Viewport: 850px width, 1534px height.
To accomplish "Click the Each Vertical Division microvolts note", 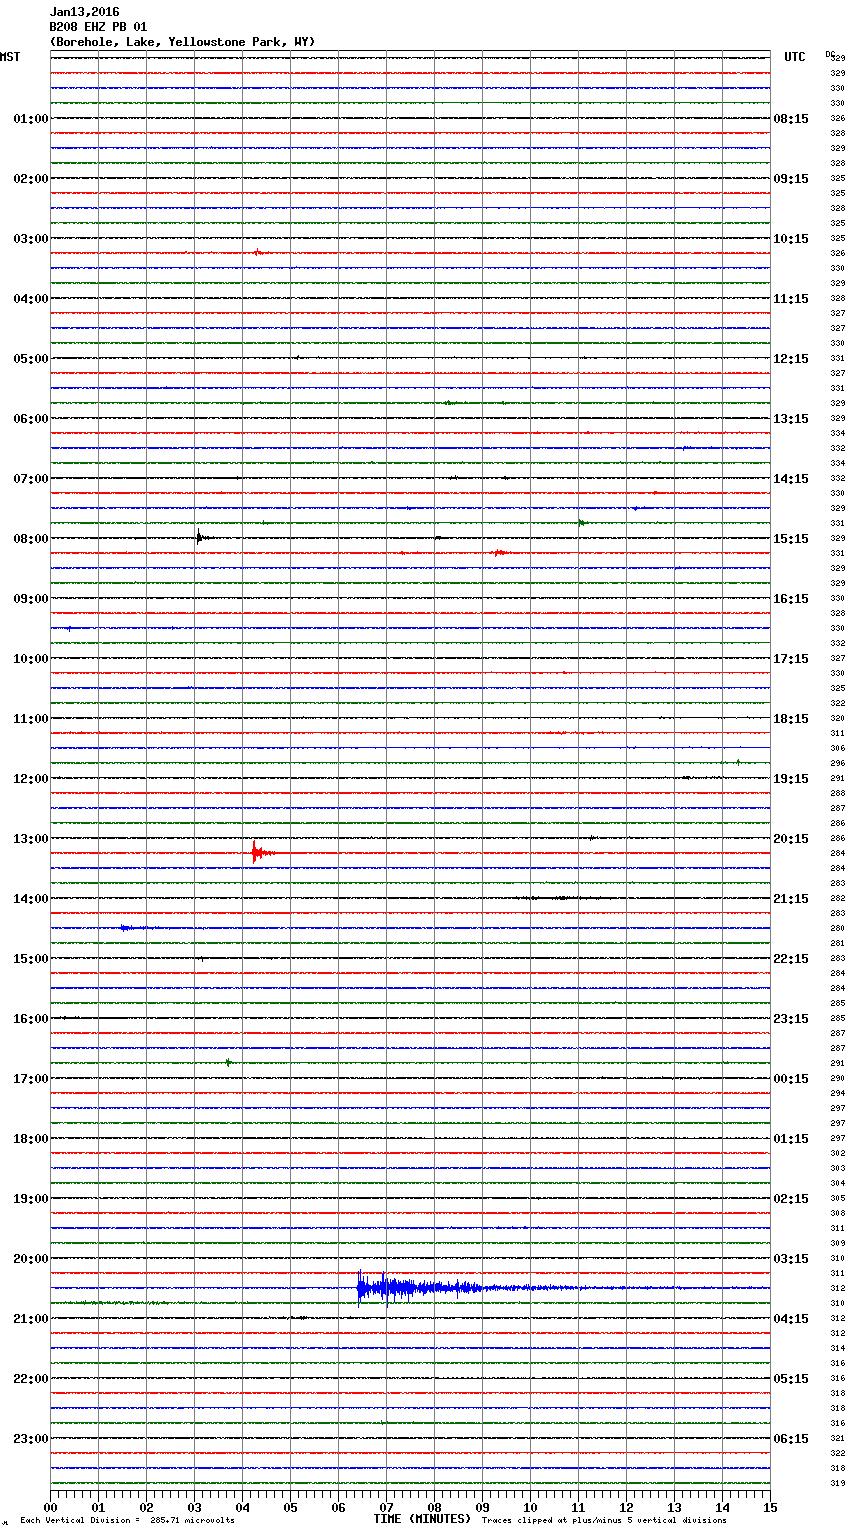I will pos(127,1521).
